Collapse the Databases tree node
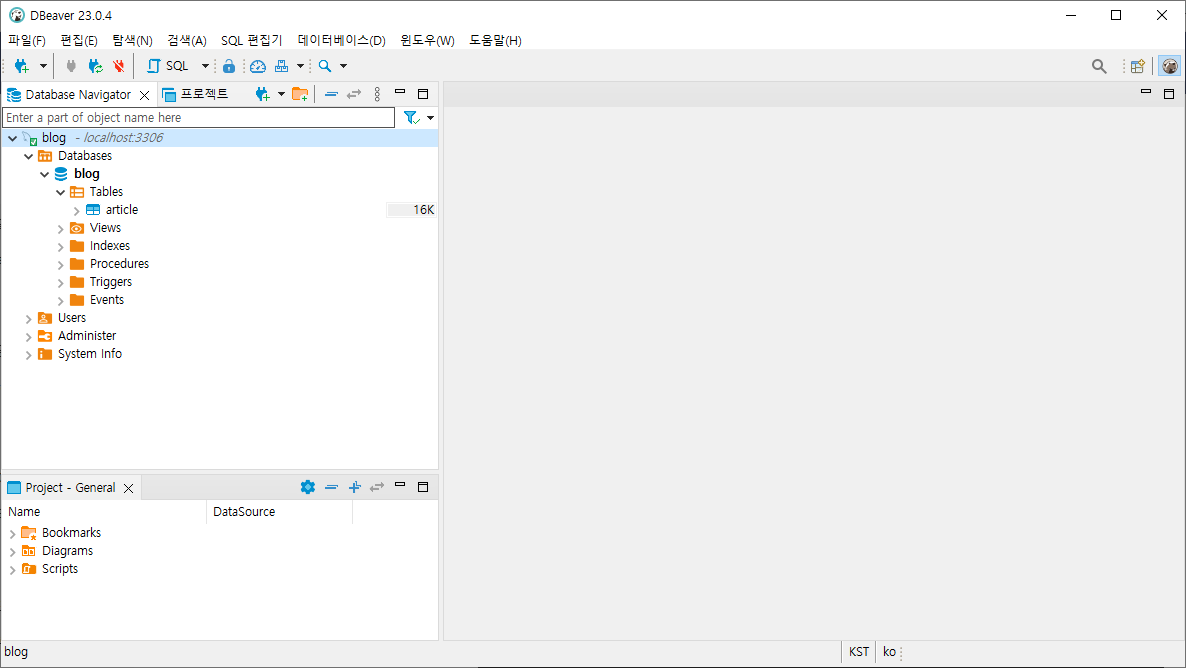Screen dimensions: 1186x668 (29, 157)
